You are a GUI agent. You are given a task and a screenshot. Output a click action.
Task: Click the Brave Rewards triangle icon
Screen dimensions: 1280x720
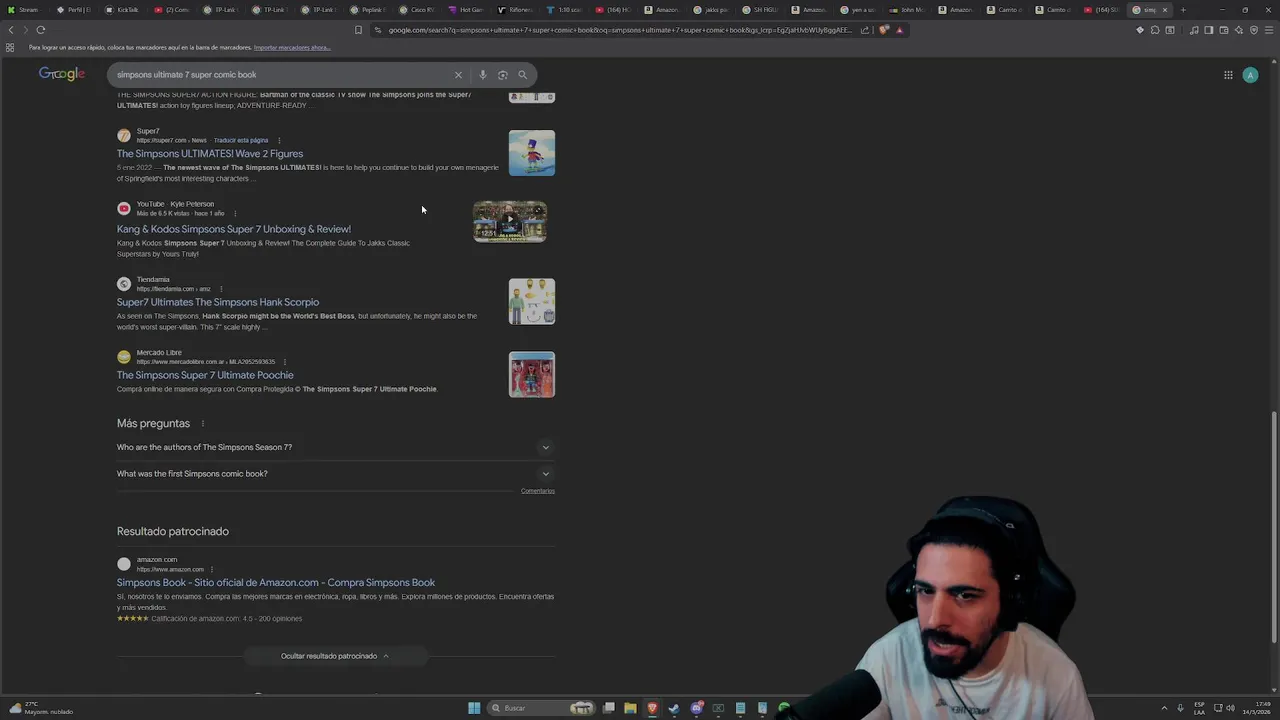[899, 30]
